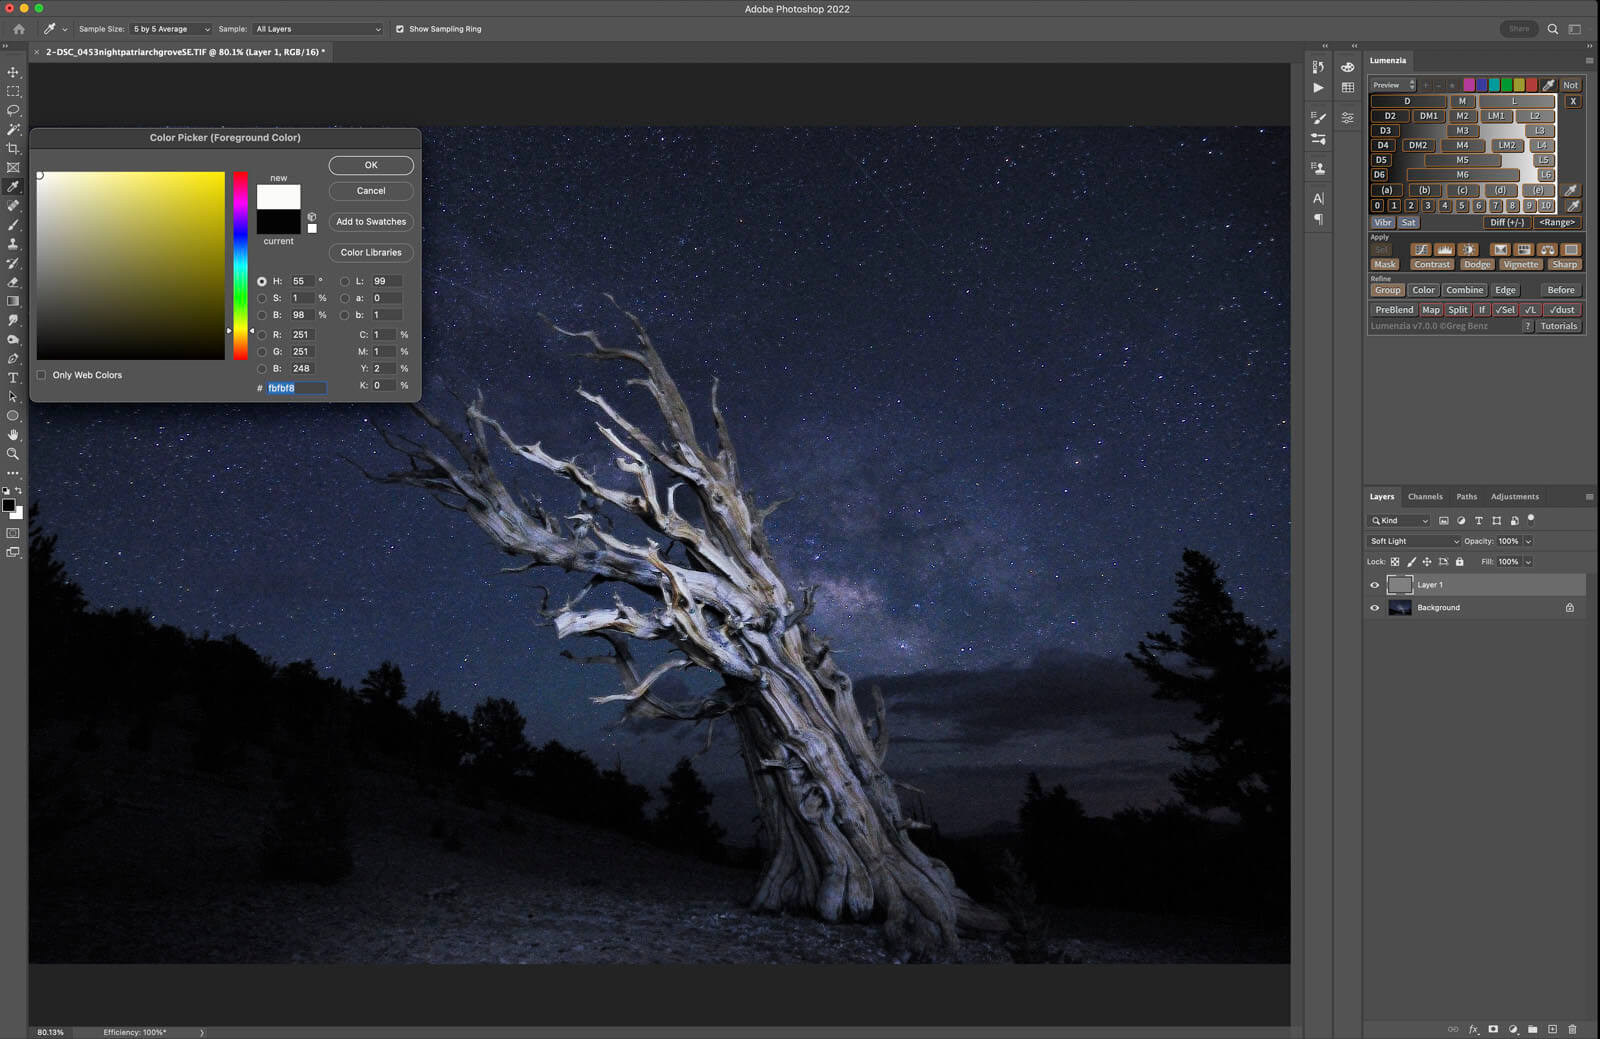Lock all with the padlock lock icon
Screen dimensions: 1600x1039
click(x=1459, y=562)
